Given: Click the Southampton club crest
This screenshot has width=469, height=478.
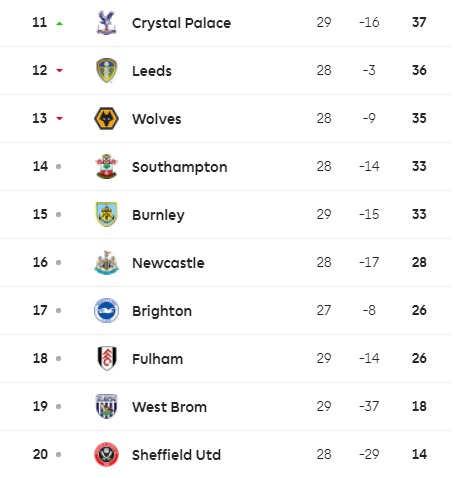Looking at the screenshot, I should (x=106, y=166).
